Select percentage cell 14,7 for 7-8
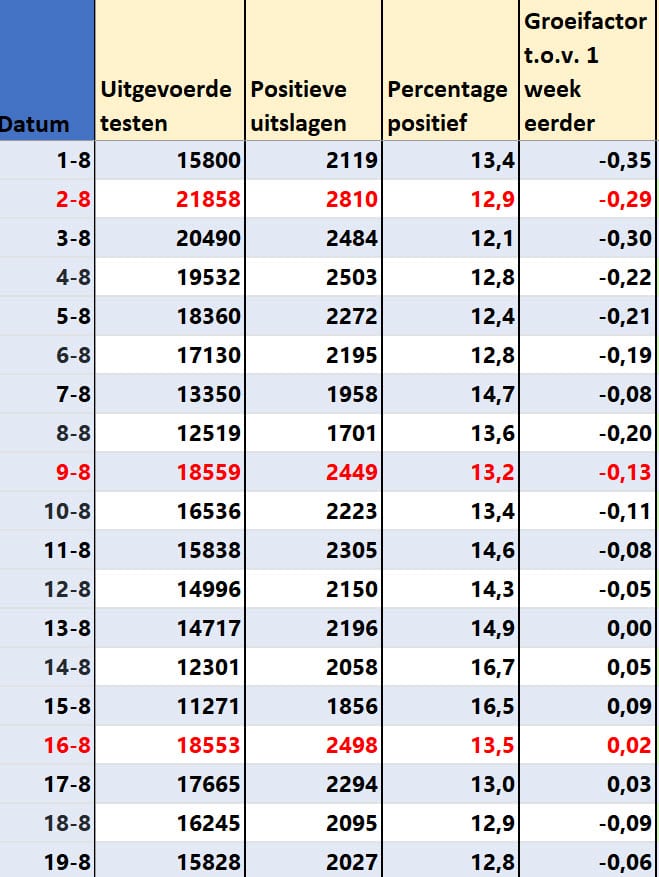This screenshot has width=659, height=877. click(x=450, y=394)
